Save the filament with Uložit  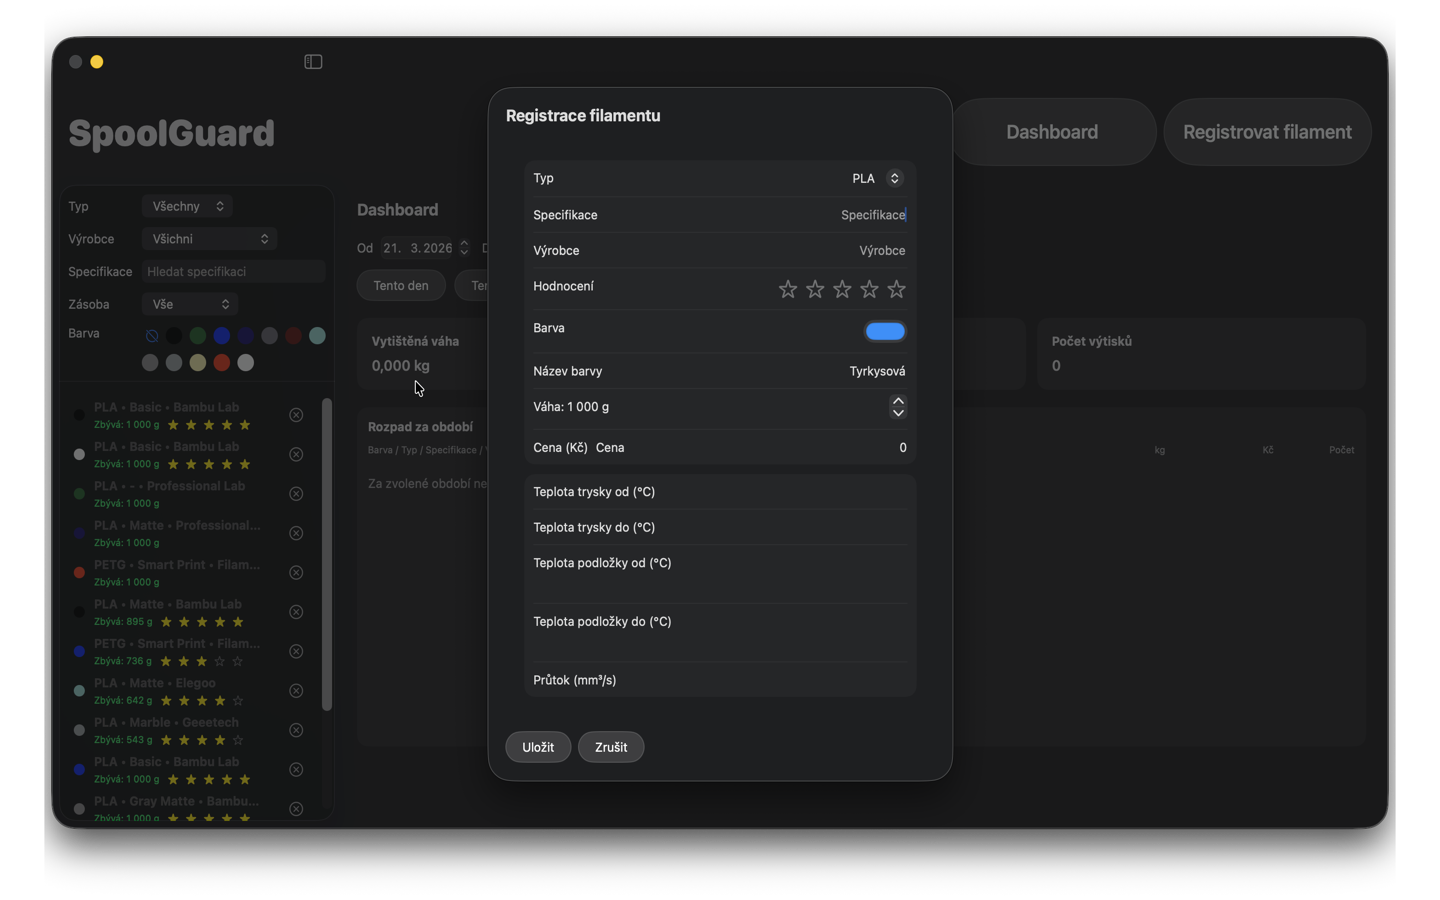click(538, 747)
